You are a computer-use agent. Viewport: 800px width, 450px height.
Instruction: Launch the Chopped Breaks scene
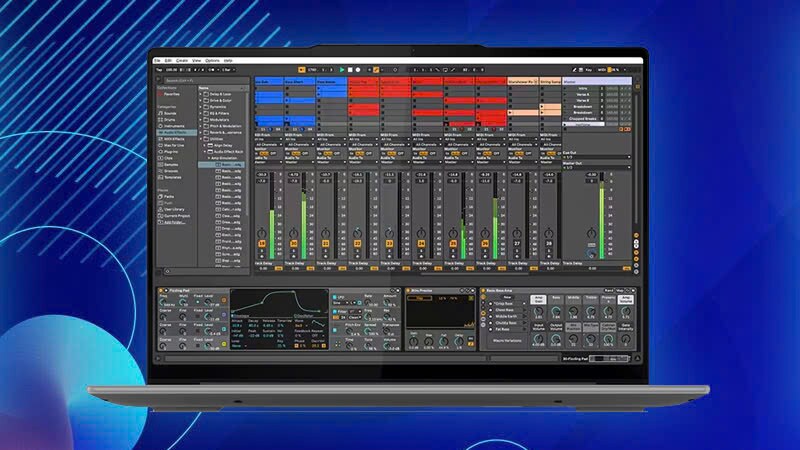pyautogui.click(x=565, y=119)
